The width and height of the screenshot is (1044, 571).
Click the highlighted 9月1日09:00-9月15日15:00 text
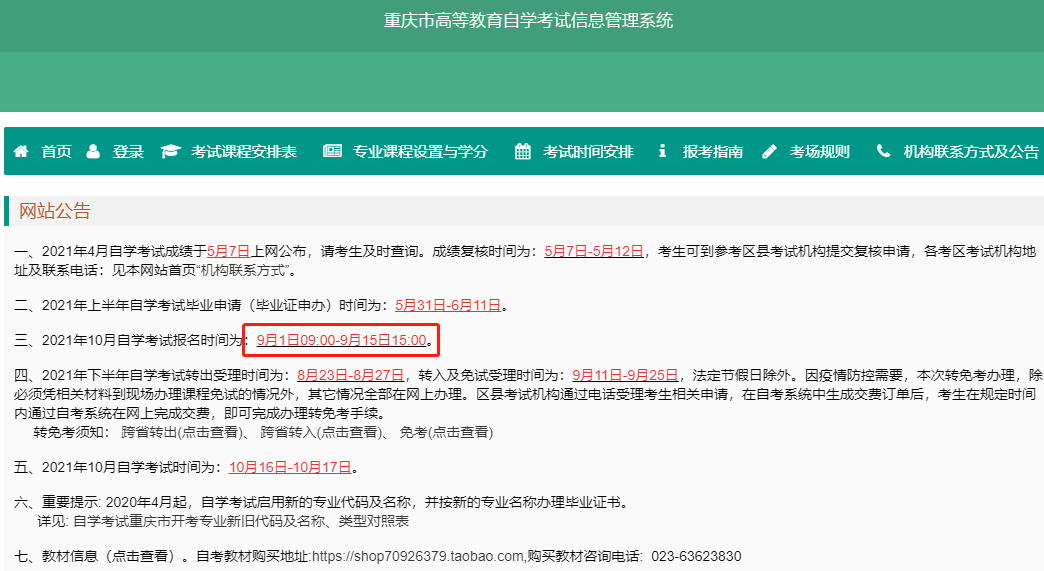pyautogui.click(x=342, y=341)
